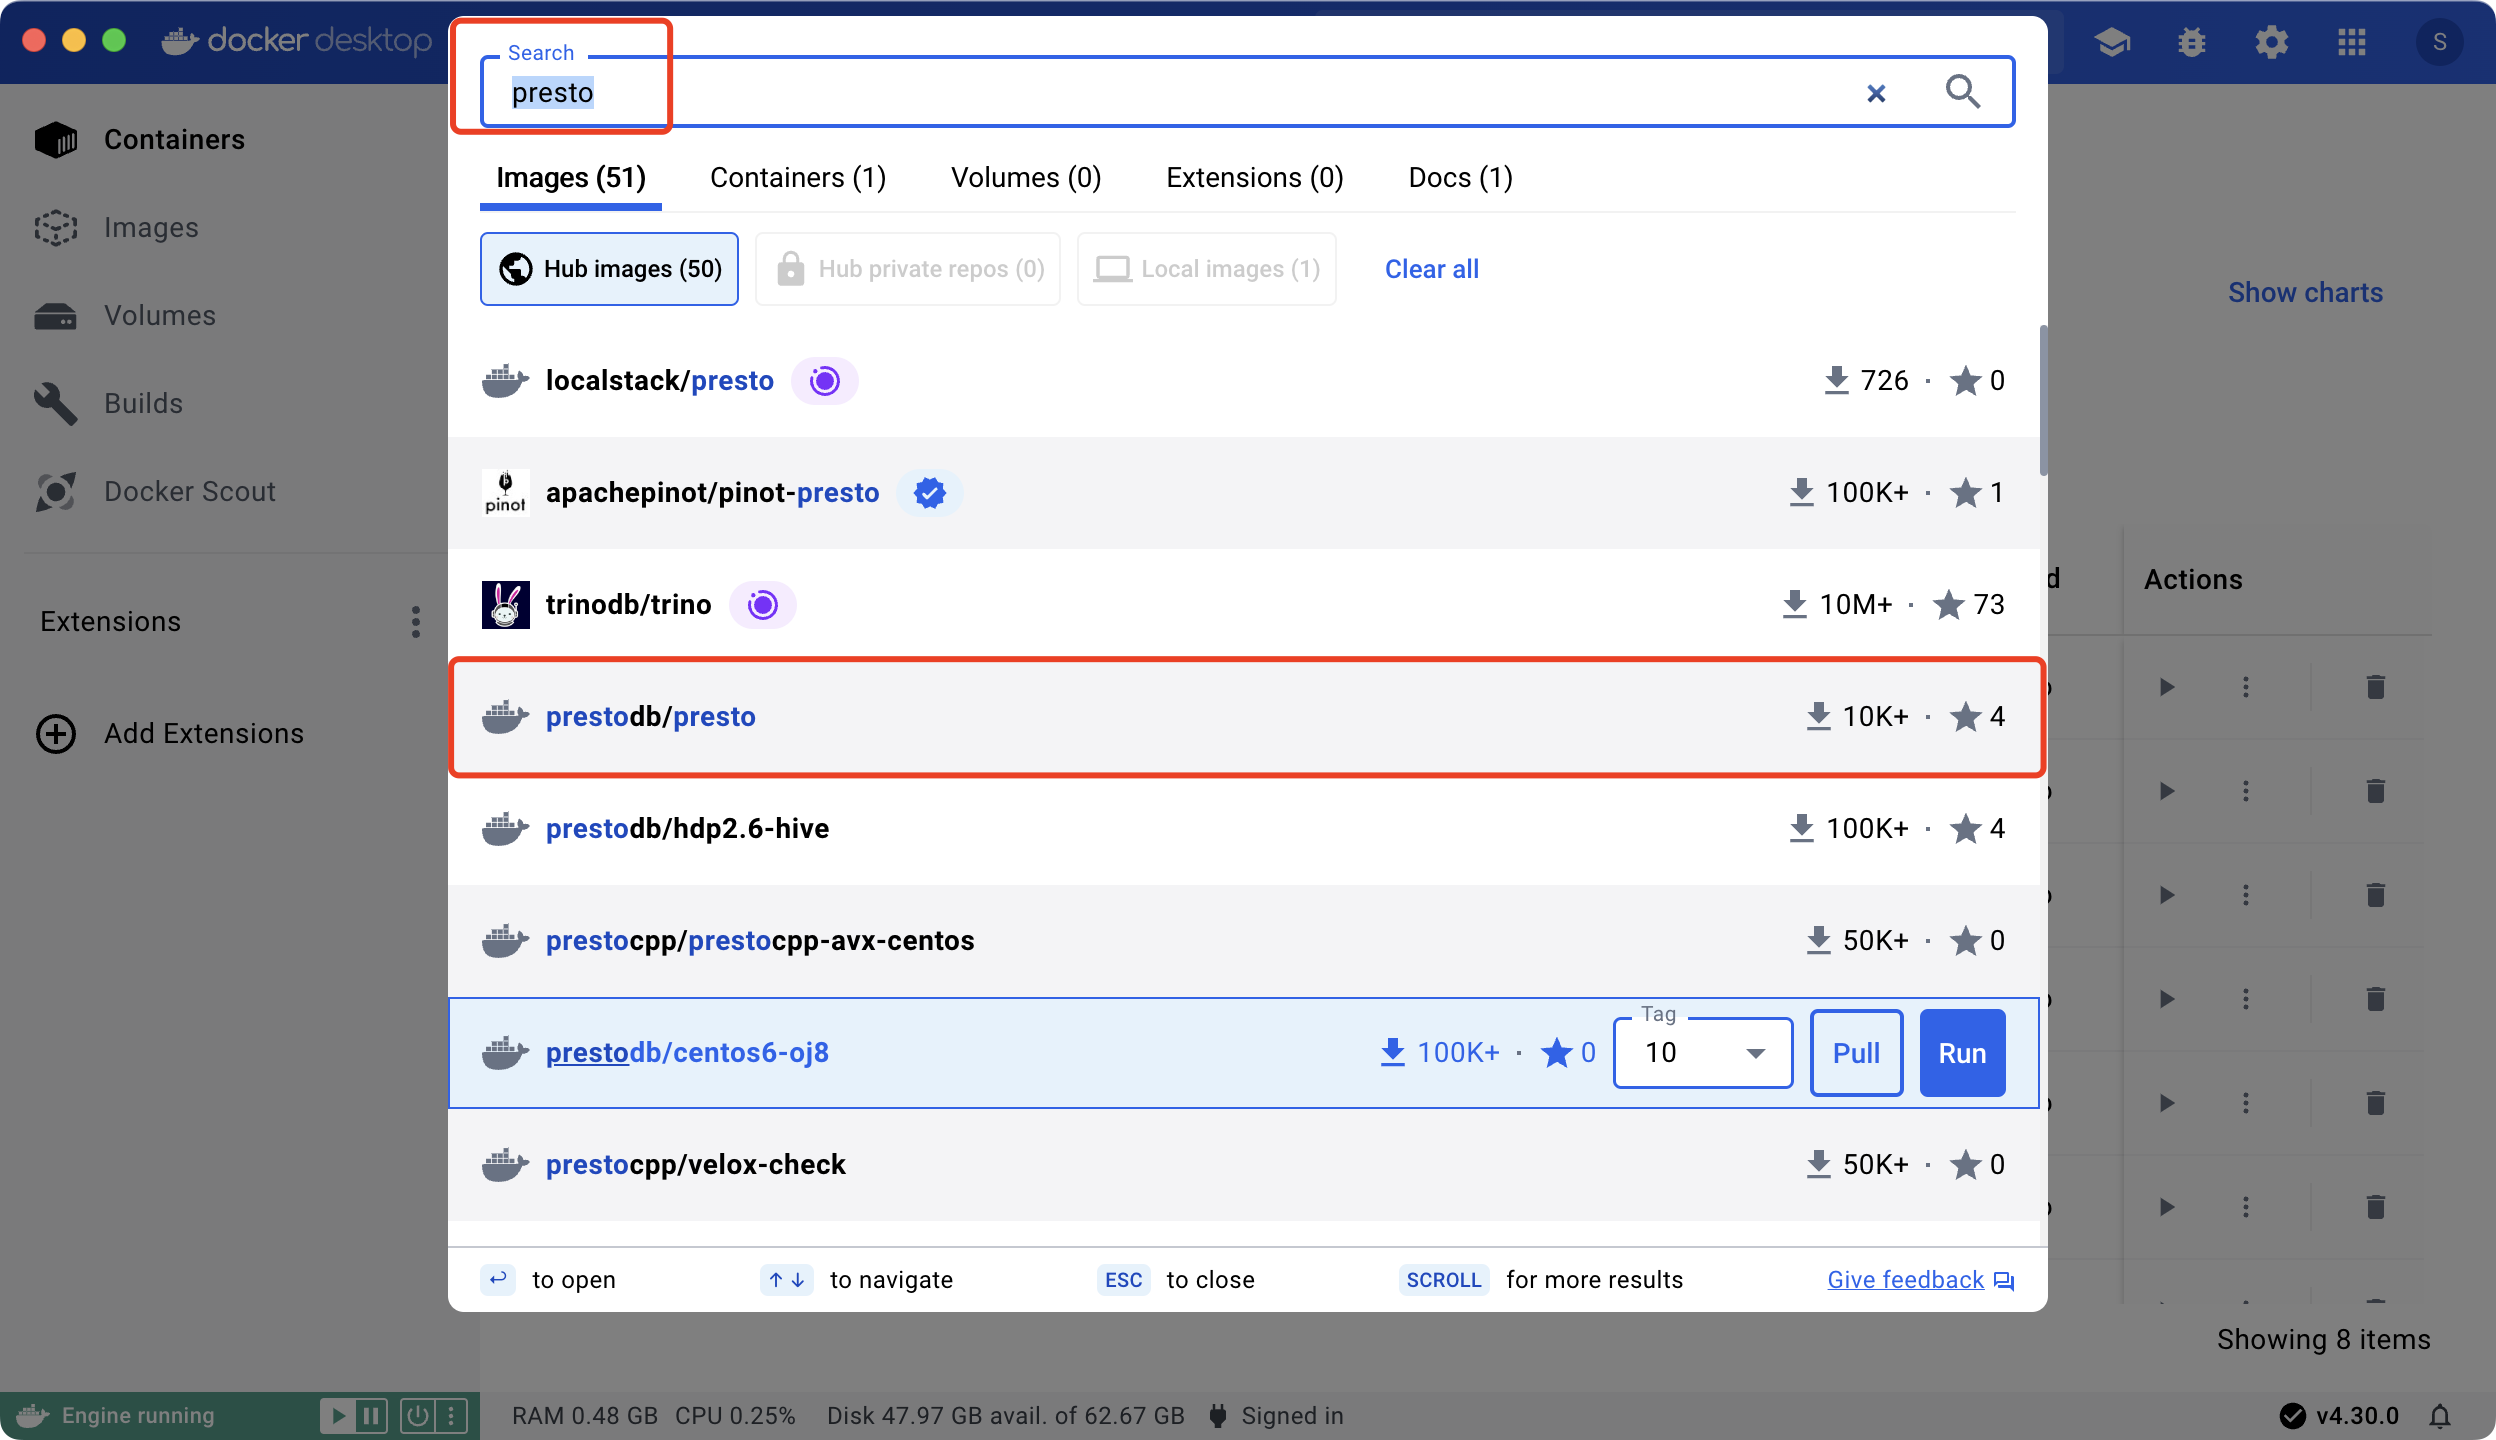The height and width of the screenshot is (1440, 2496).
Task: Open the Containers section in sidebar
Action: (174, 140)
